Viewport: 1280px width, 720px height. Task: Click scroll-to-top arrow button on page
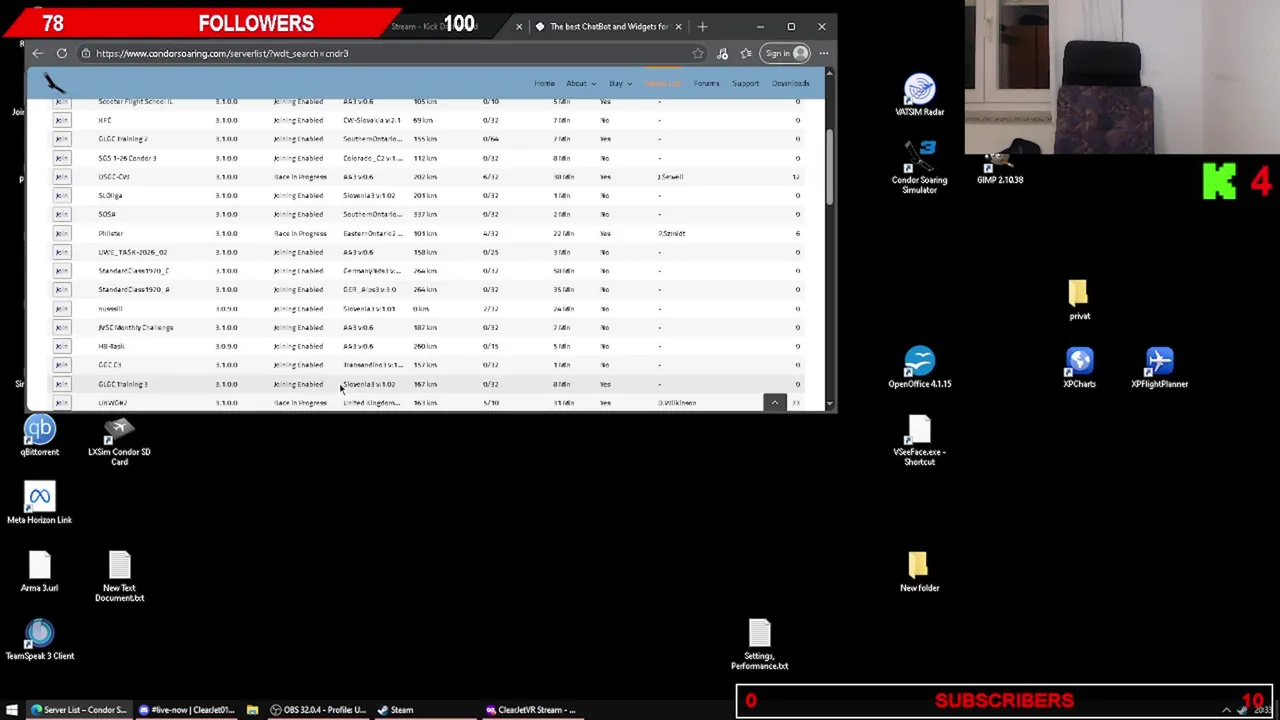774,402
